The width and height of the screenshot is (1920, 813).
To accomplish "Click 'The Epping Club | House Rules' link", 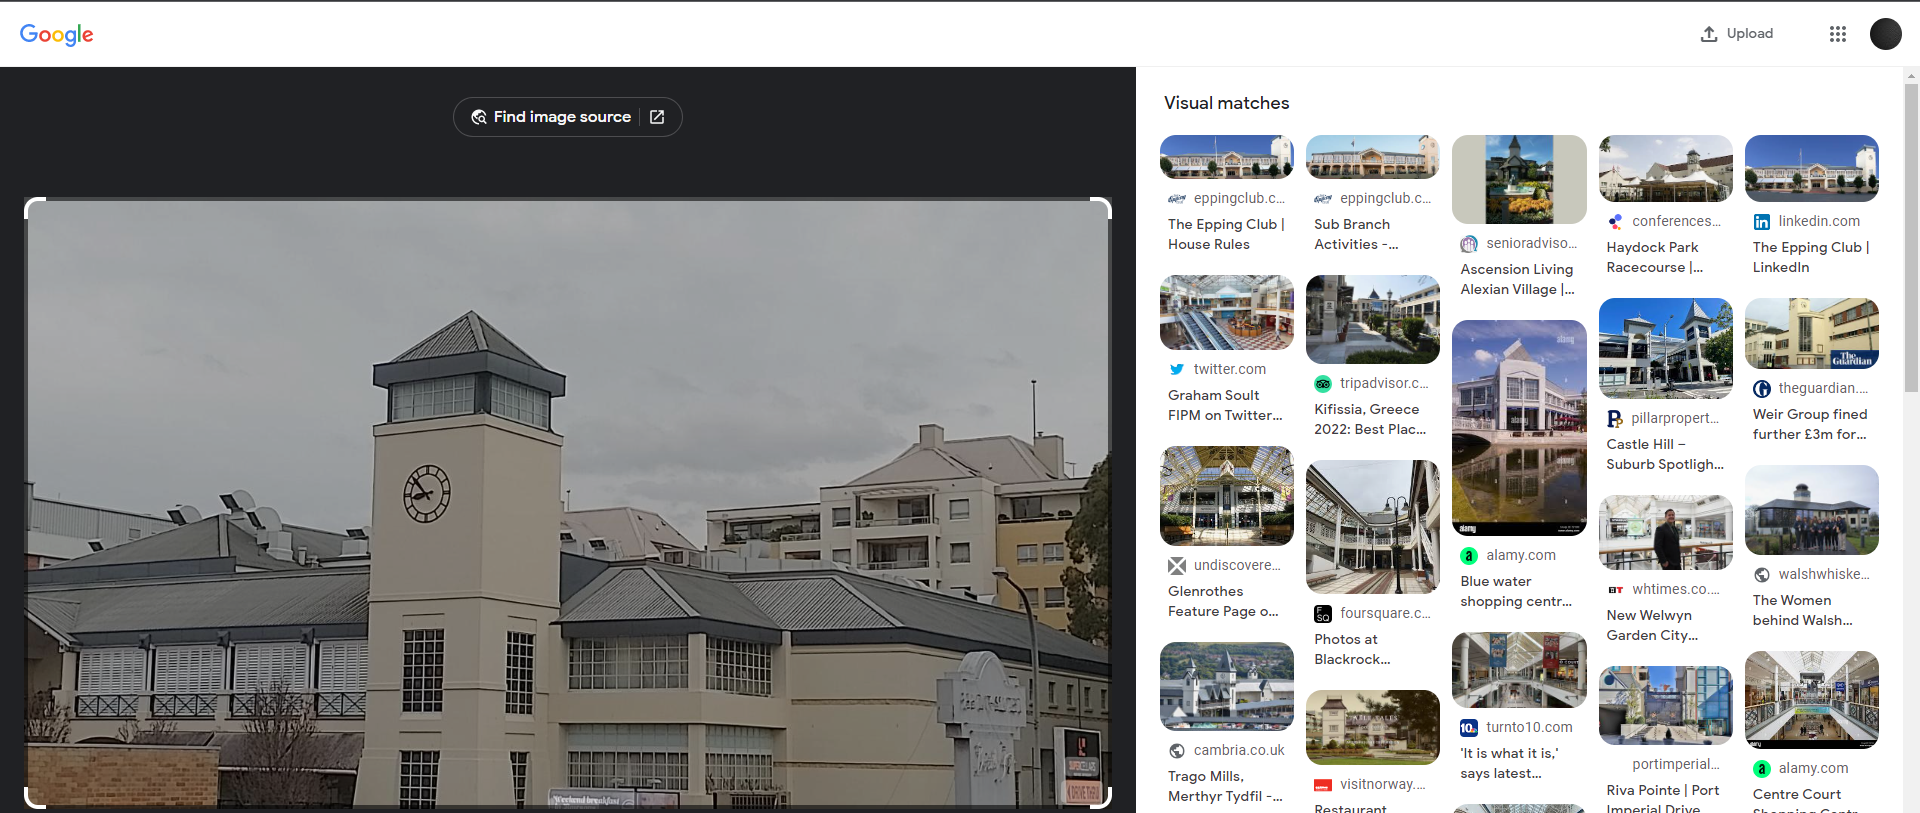I will coord(1226,234).
